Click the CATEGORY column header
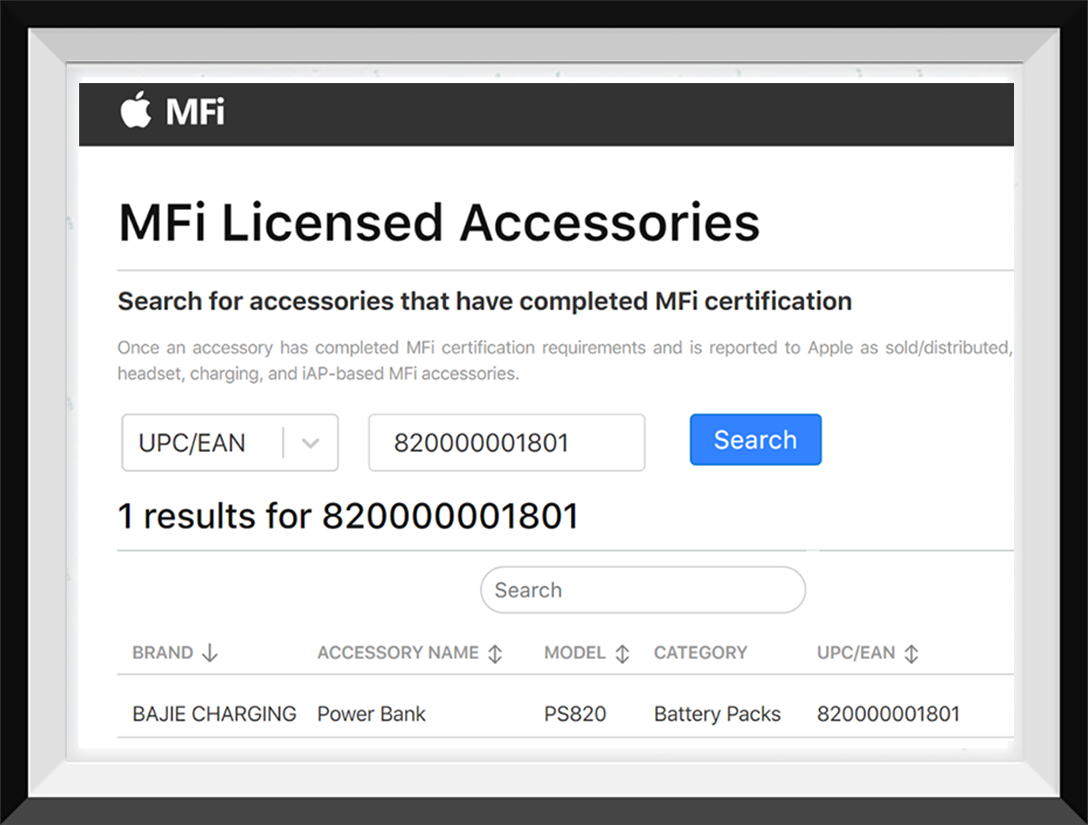 click(700, 652)
